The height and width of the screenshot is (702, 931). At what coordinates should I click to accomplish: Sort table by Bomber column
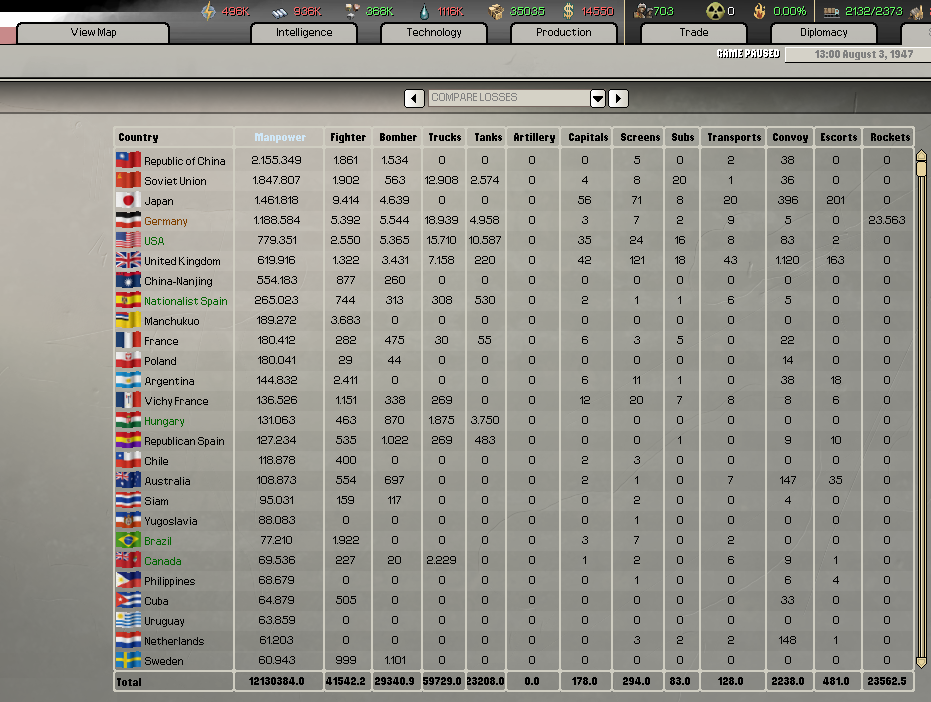click(x=398, y=137)
